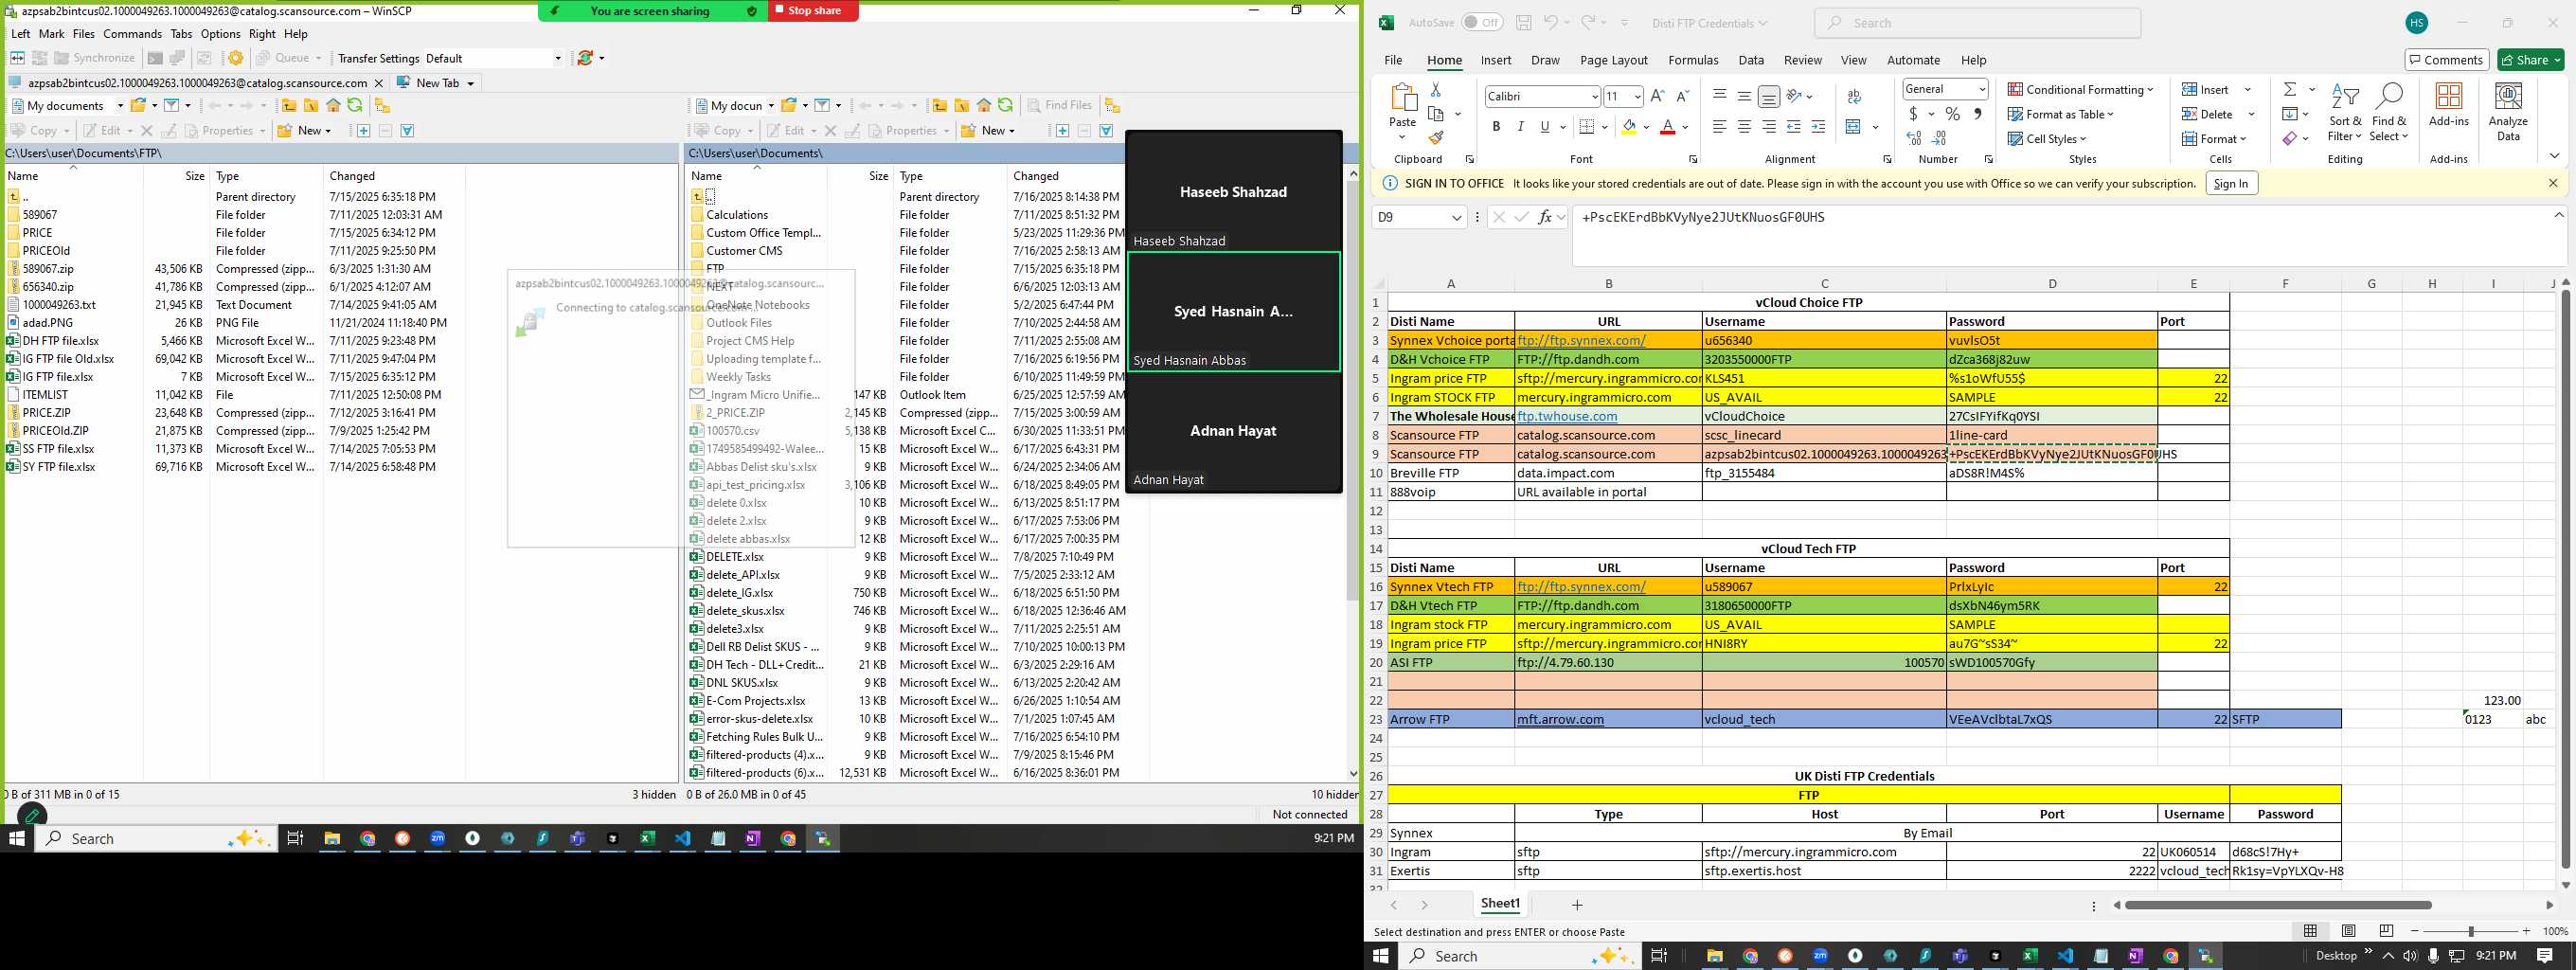Click the mft.arrow.com link in Arrow FTP row
The width and height of the screenshot is (2576, 970).
1560,719
